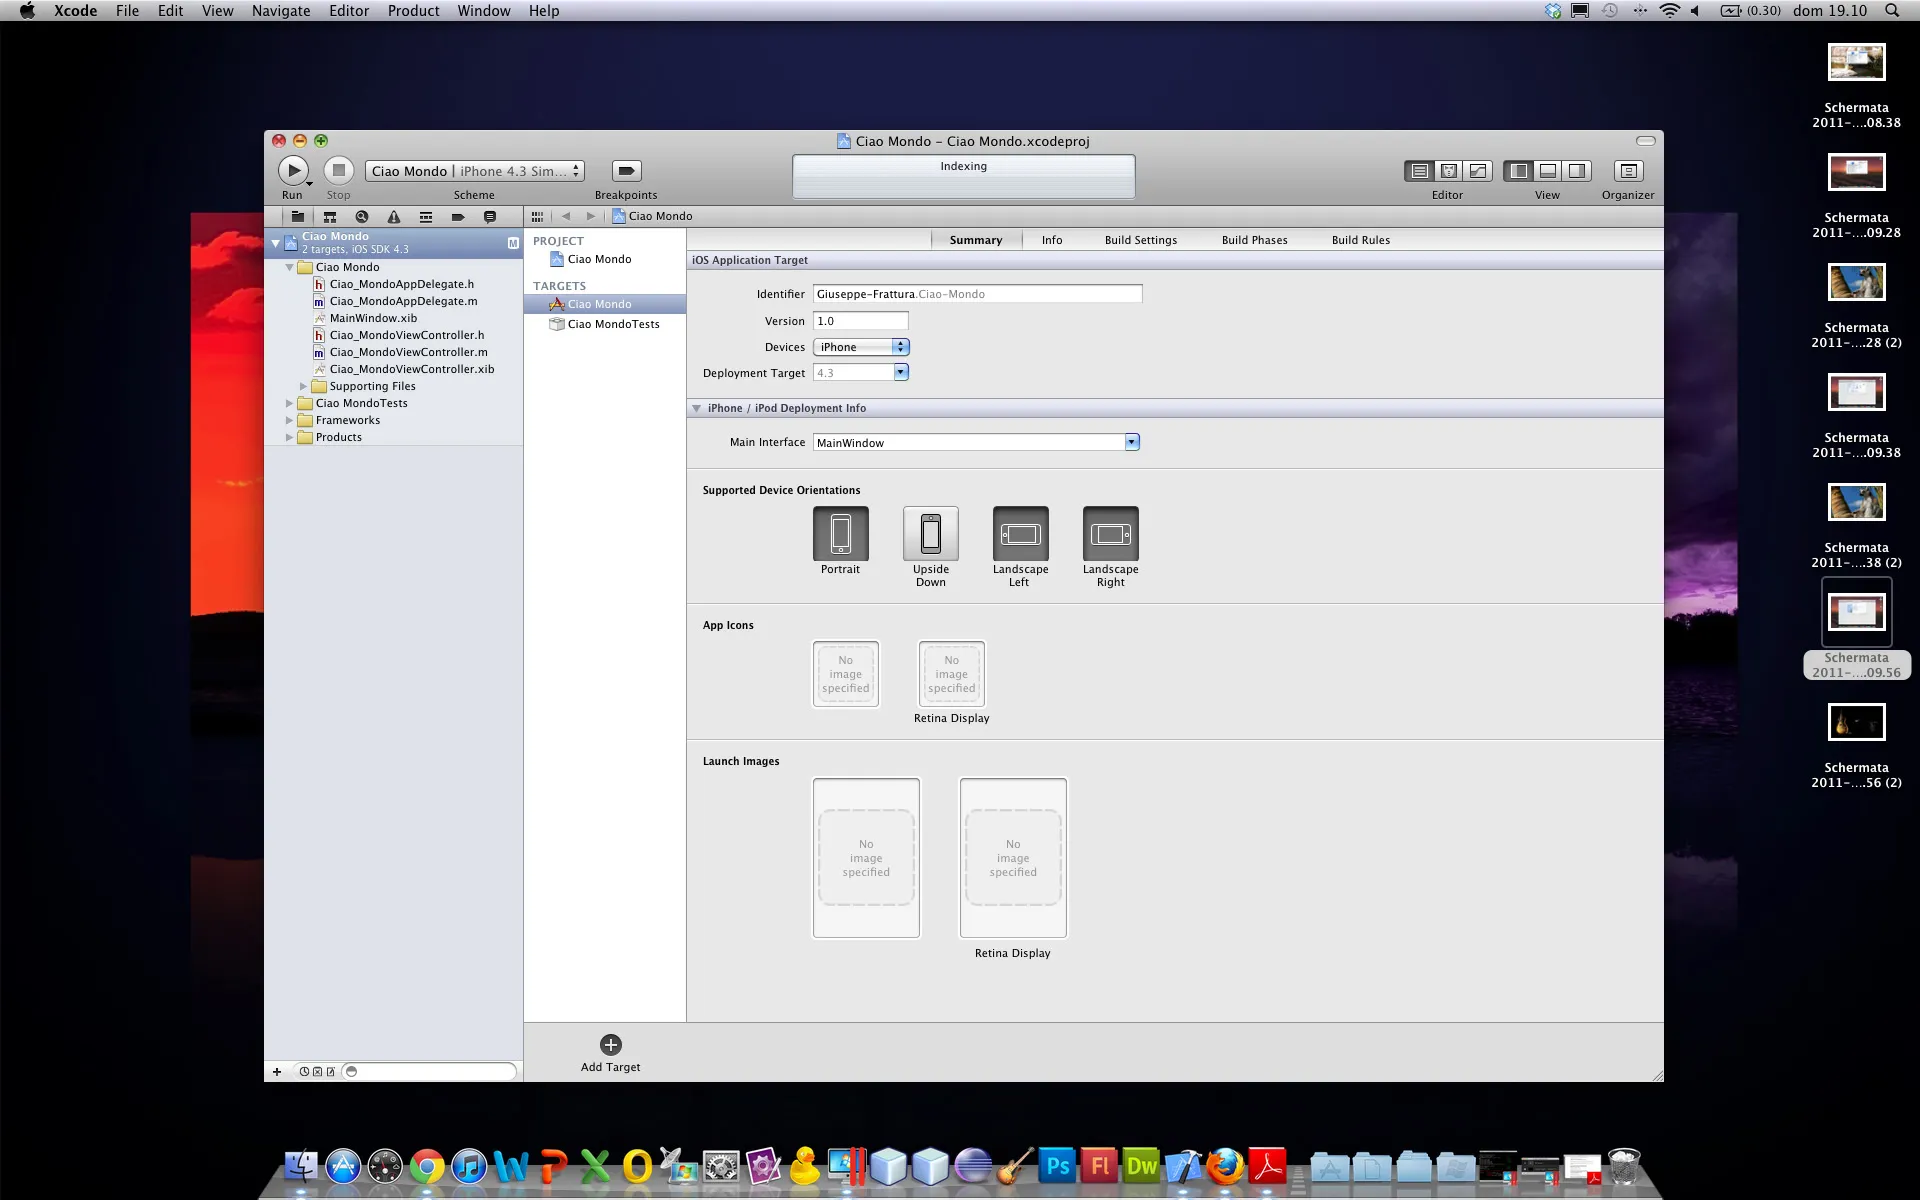Show the search navigator
Screen dimensions: 1920x1200
click(x=362, y=217)
